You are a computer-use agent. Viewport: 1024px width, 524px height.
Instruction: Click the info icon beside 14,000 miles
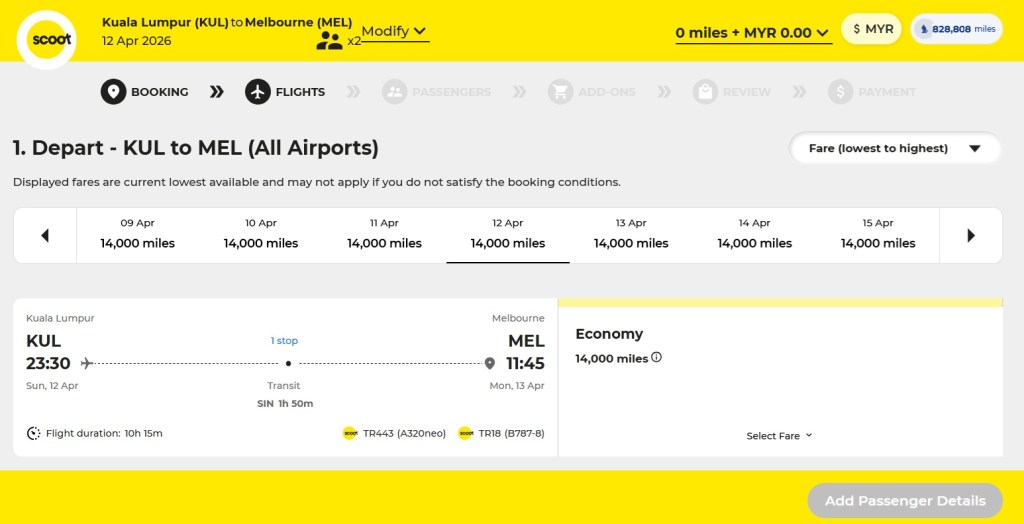pos(657,358)
